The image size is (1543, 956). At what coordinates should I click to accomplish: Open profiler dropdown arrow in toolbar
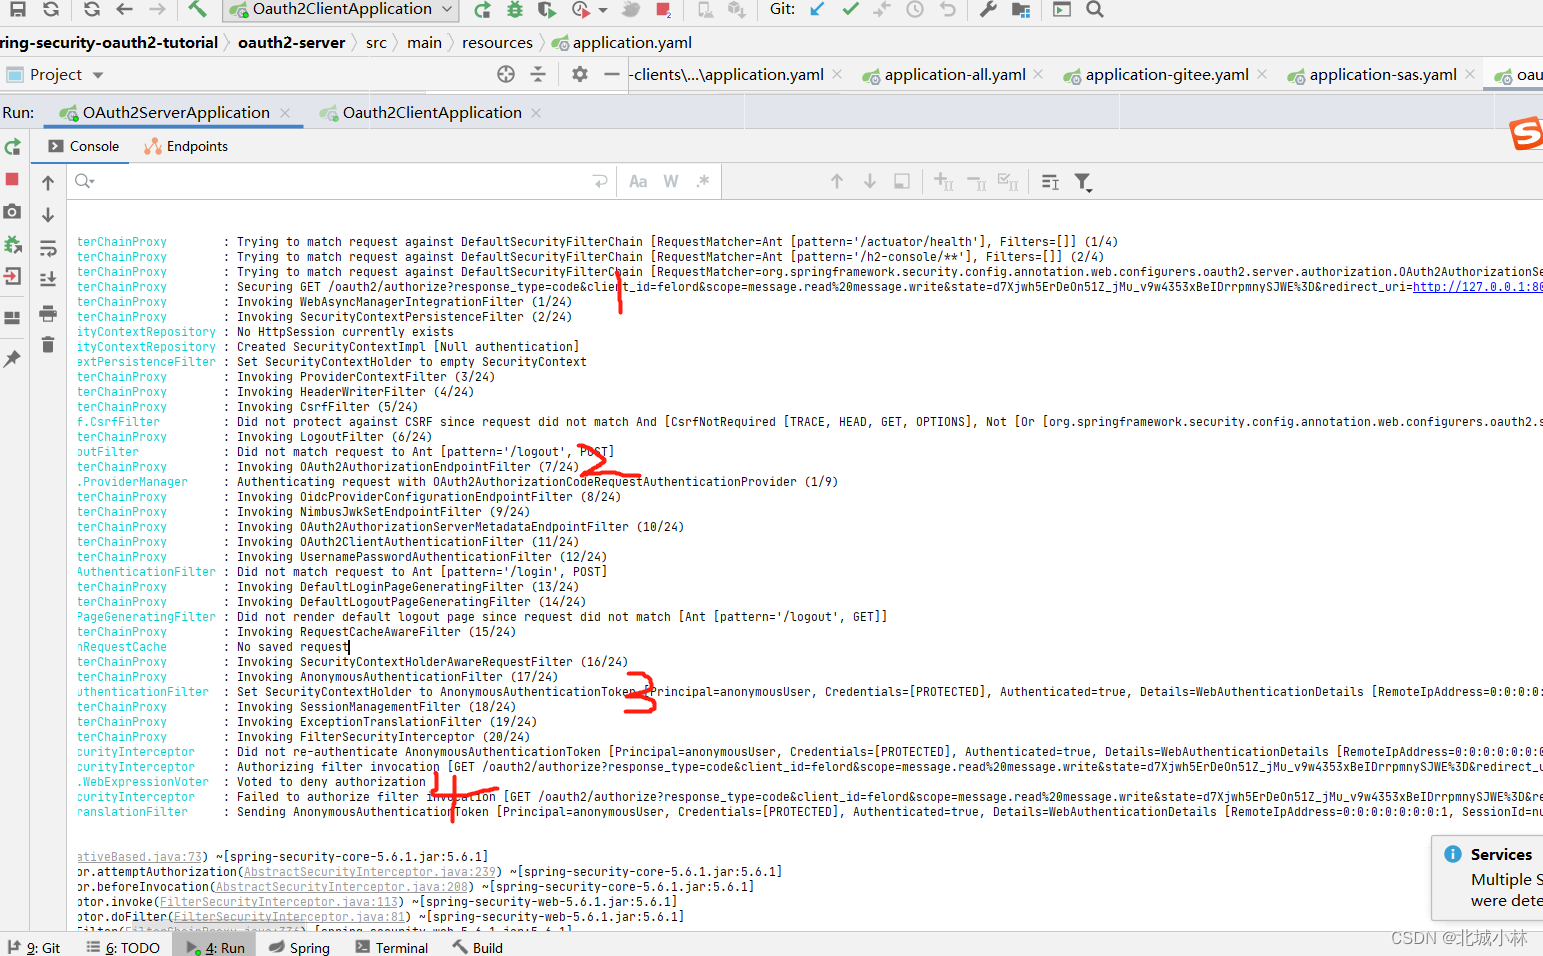[x=603, y=10]
